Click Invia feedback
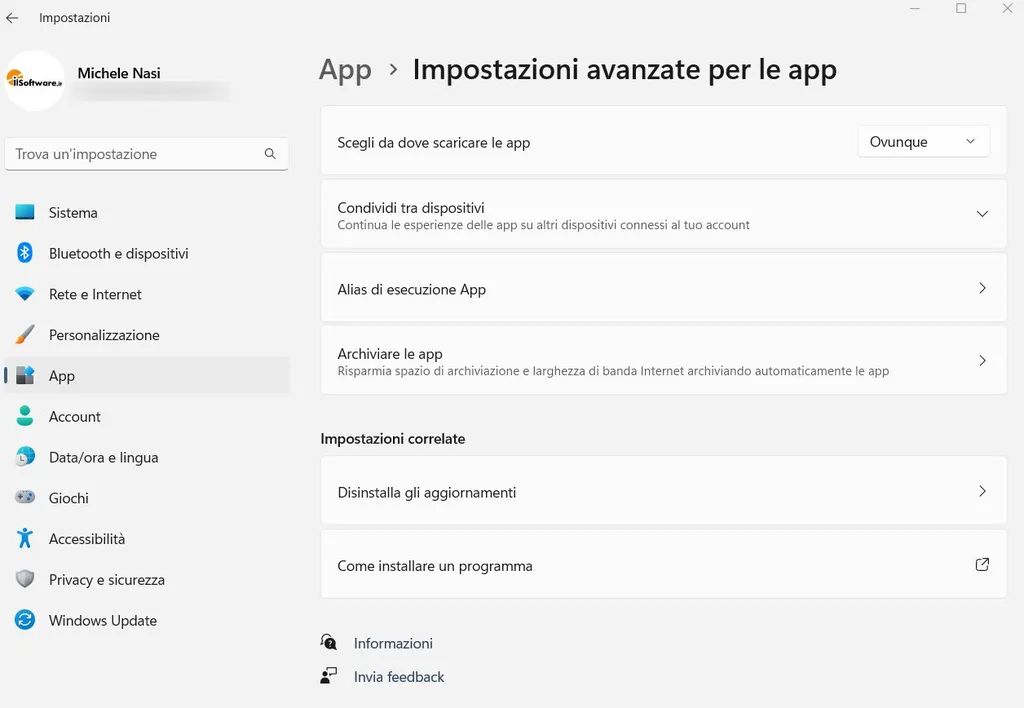Image resolution: width=1024 pixels, height=708 pixels. [398, 676]
